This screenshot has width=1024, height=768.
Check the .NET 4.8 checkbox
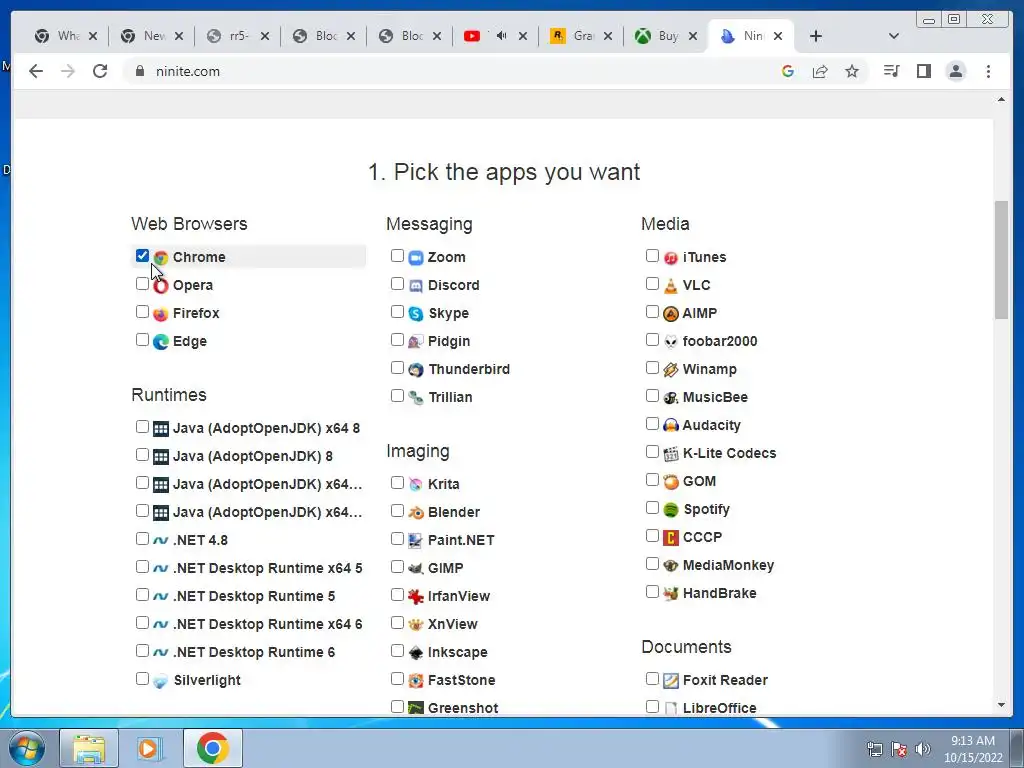(x=142, y=538)
